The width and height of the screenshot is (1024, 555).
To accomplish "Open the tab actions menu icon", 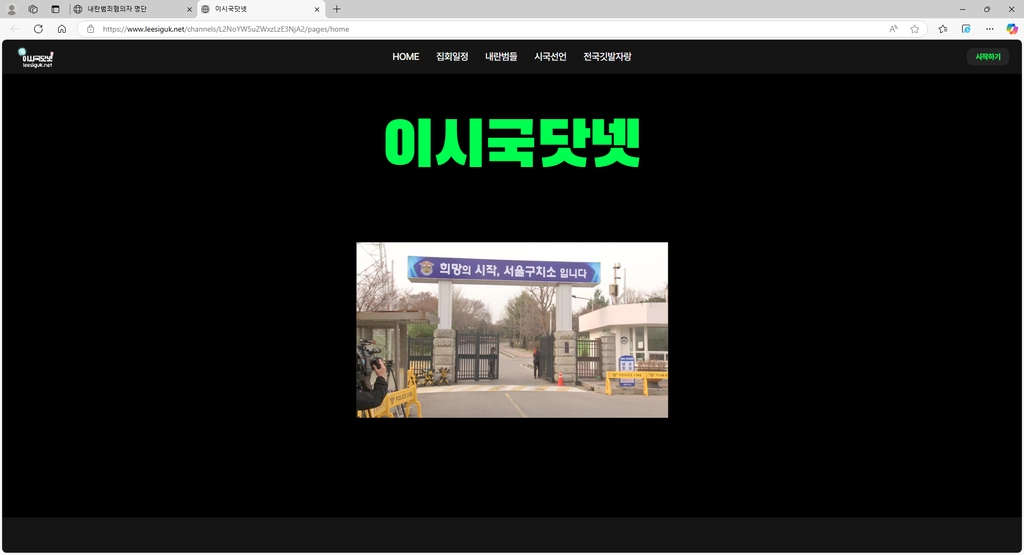I will click(56, 9).
